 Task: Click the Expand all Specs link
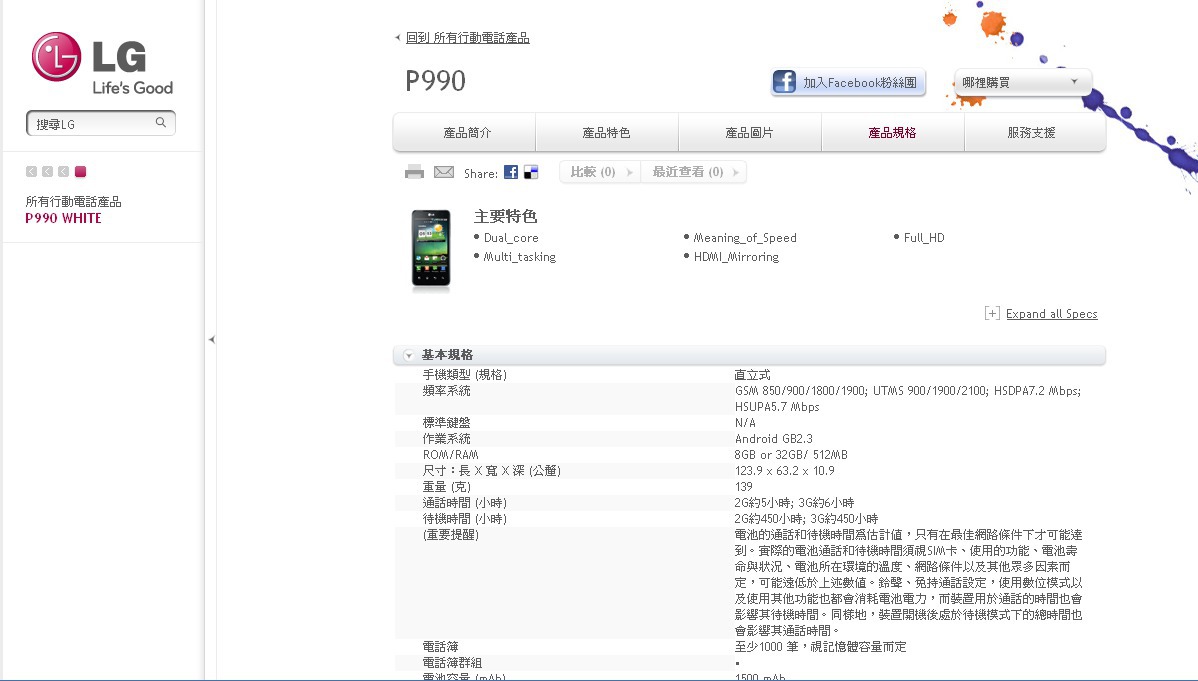coord(1051,313)
